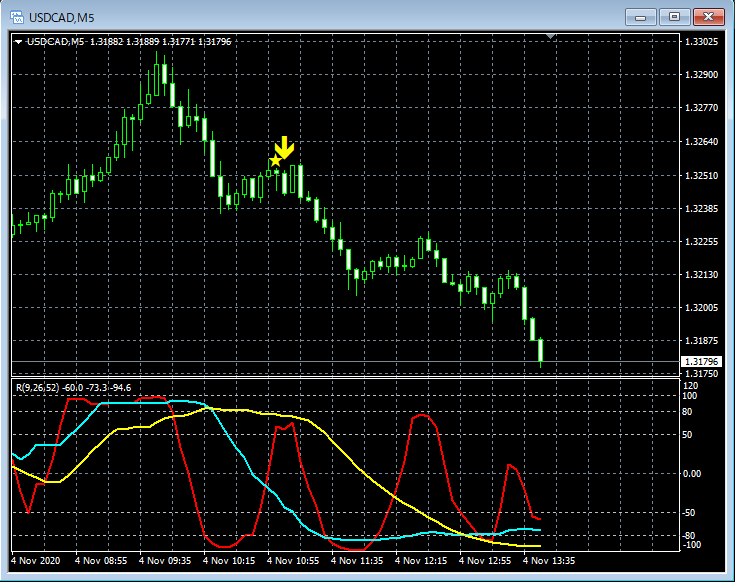Image resolution: width=735 pixels, height=582 pixels.
Task: Click the 4 Nov 12:55 time label
Action: pyautogui.click(x=485, y=560)
